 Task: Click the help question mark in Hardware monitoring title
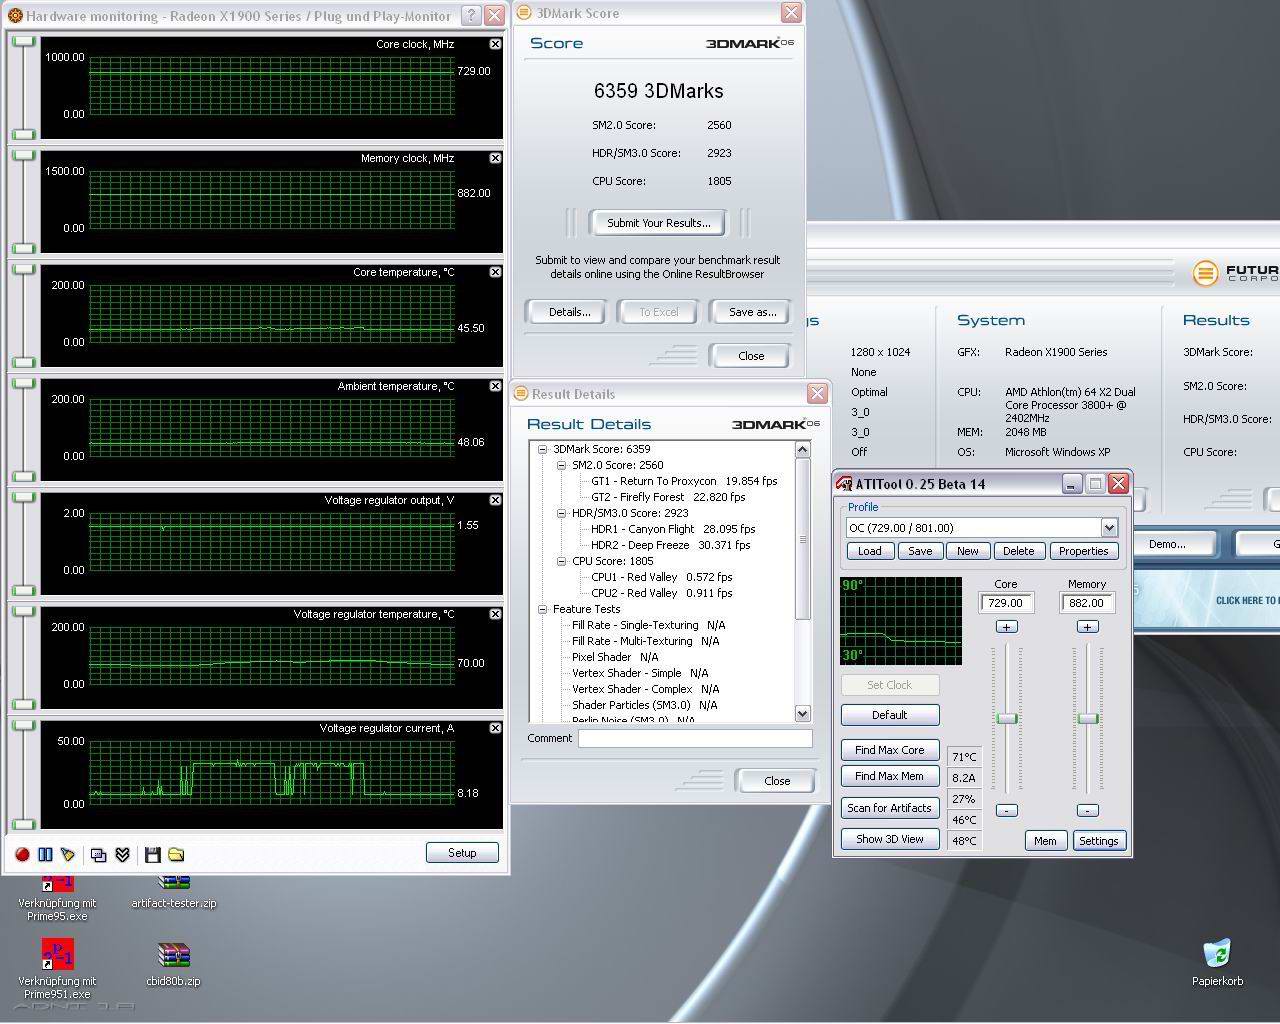[x=472, y=15]
